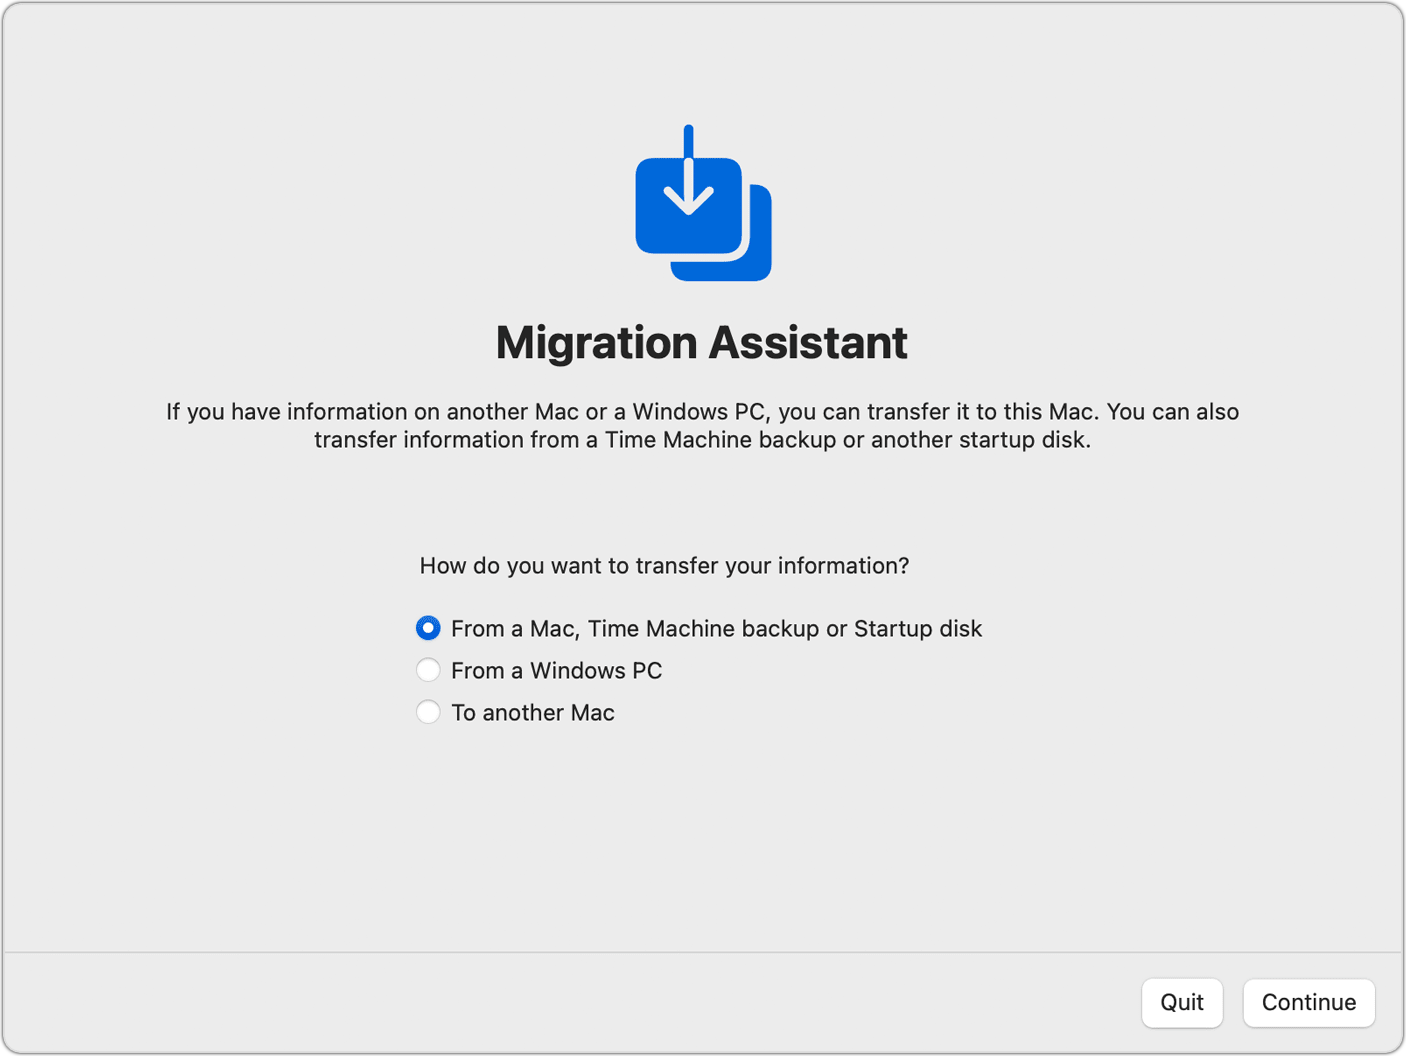Select the "To another Mac" option
This screenshot has width=1406, height=1056.
[428, 712]
